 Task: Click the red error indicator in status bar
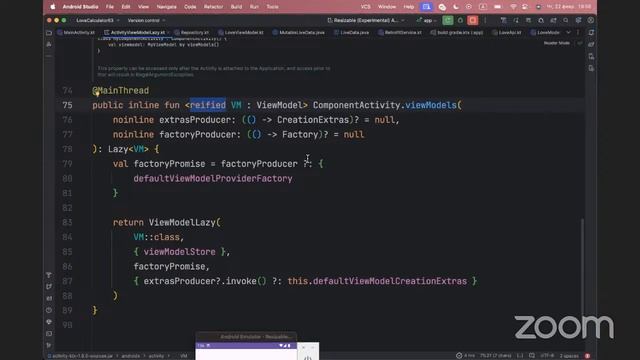tap(587, 356)
